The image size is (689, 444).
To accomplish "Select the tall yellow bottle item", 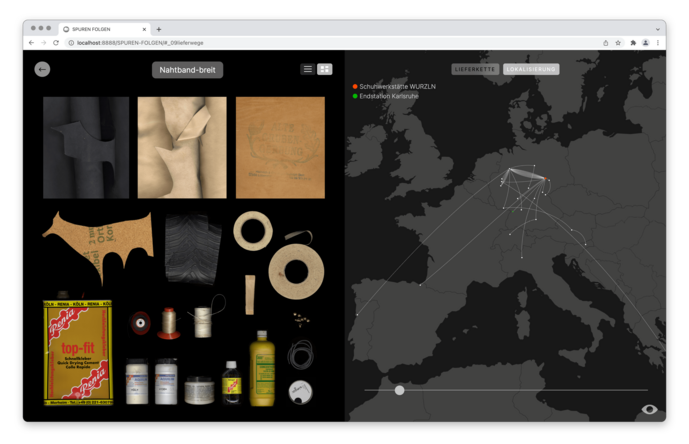I will (262, 367).
